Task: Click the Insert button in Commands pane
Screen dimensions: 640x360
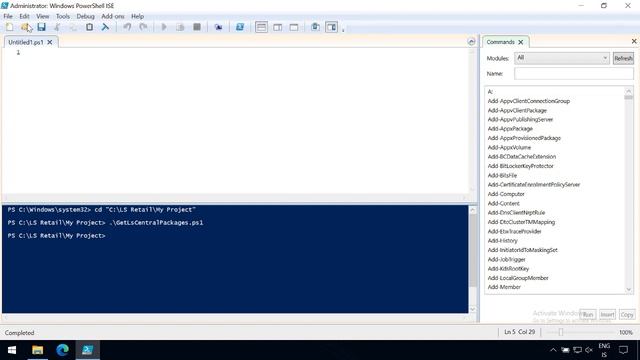Action: [607, 315]
